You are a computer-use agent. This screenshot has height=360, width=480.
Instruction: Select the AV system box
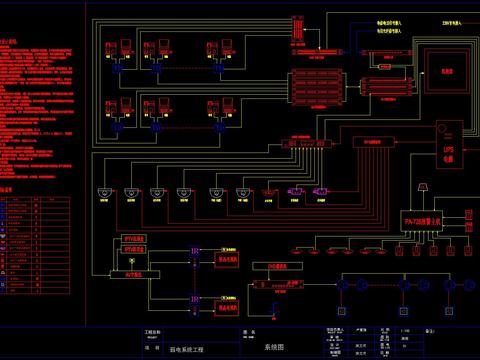(x=135, y=275)
